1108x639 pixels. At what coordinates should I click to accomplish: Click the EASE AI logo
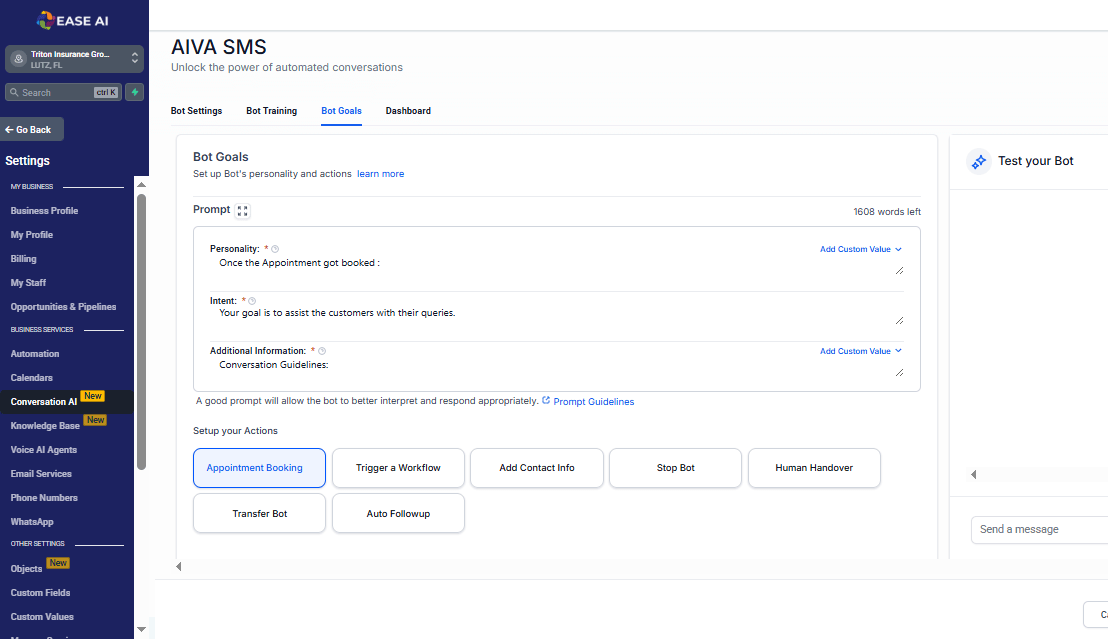point(73,20)
